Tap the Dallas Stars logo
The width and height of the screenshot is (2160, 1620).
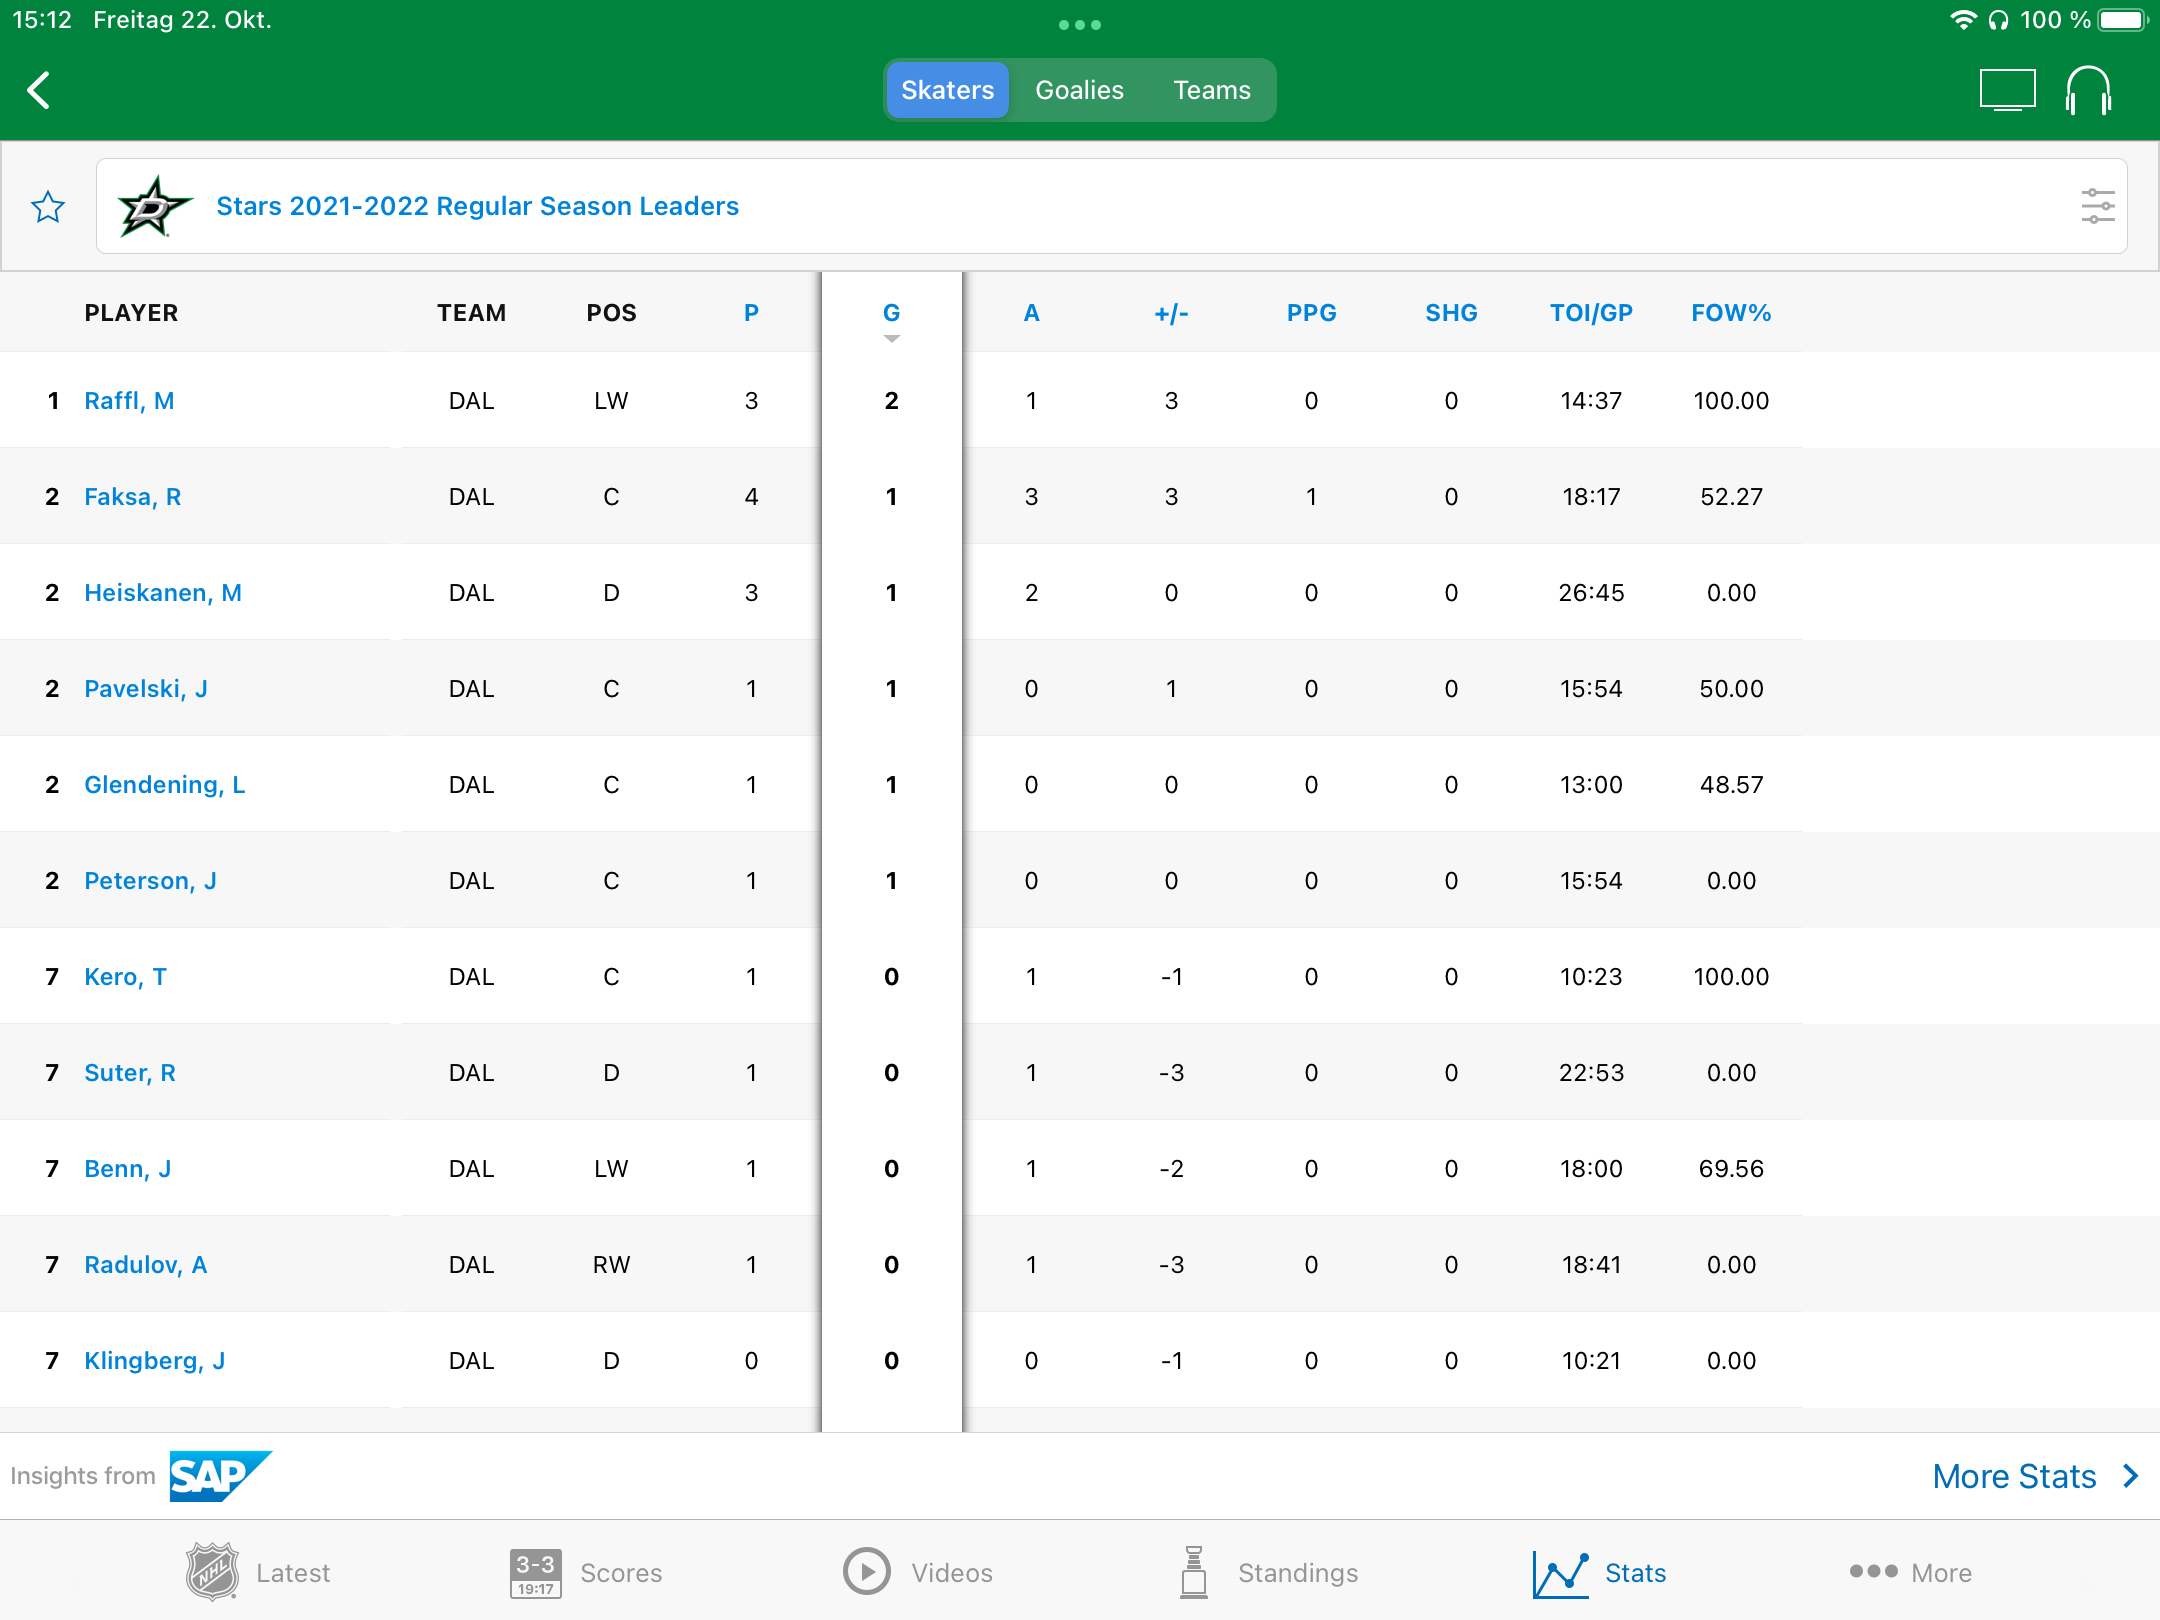[153, 206]
